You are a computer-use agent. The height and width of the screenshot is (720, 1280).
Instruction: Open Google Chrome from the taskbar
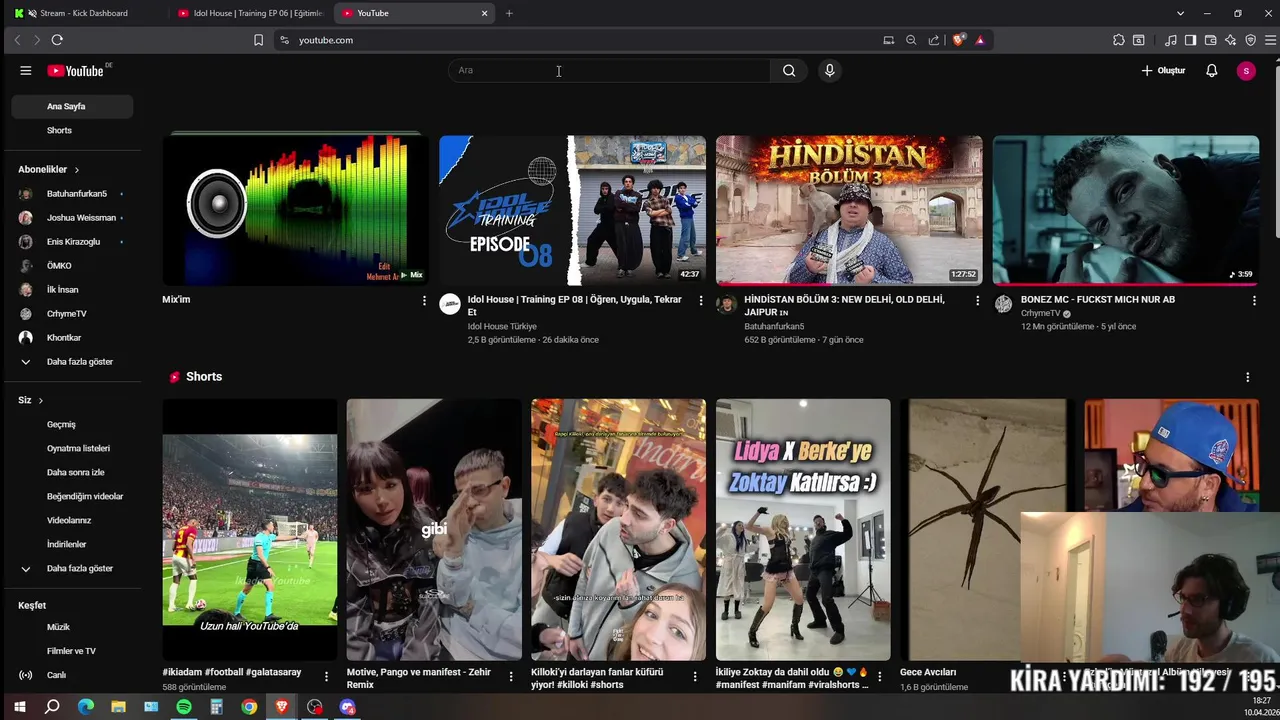pyautogui.click(x=249, y=707)
